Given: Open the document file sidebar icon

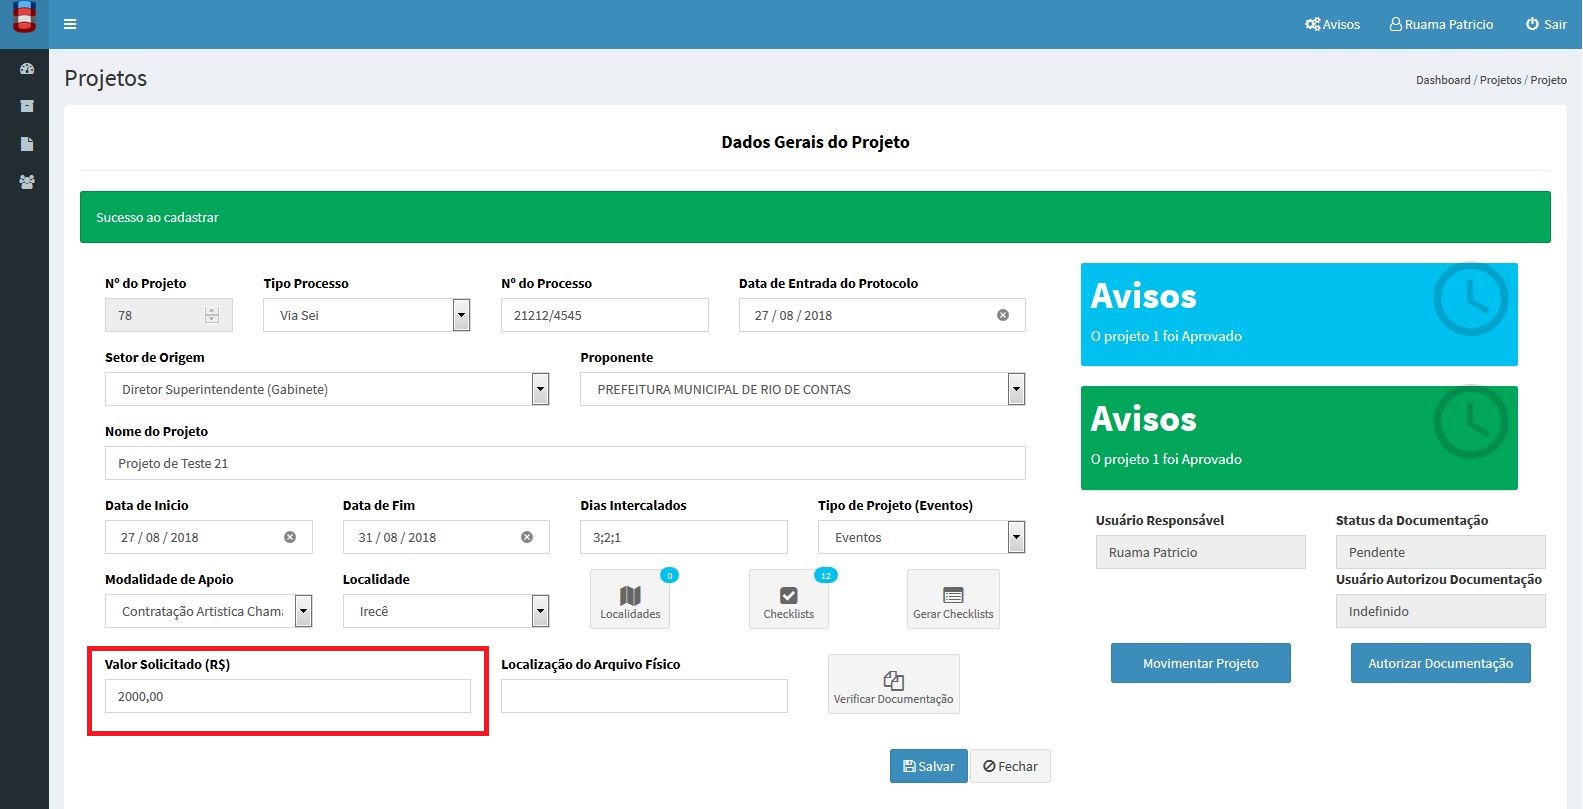Looking at the screenshot, I should (x=27, y=144).
